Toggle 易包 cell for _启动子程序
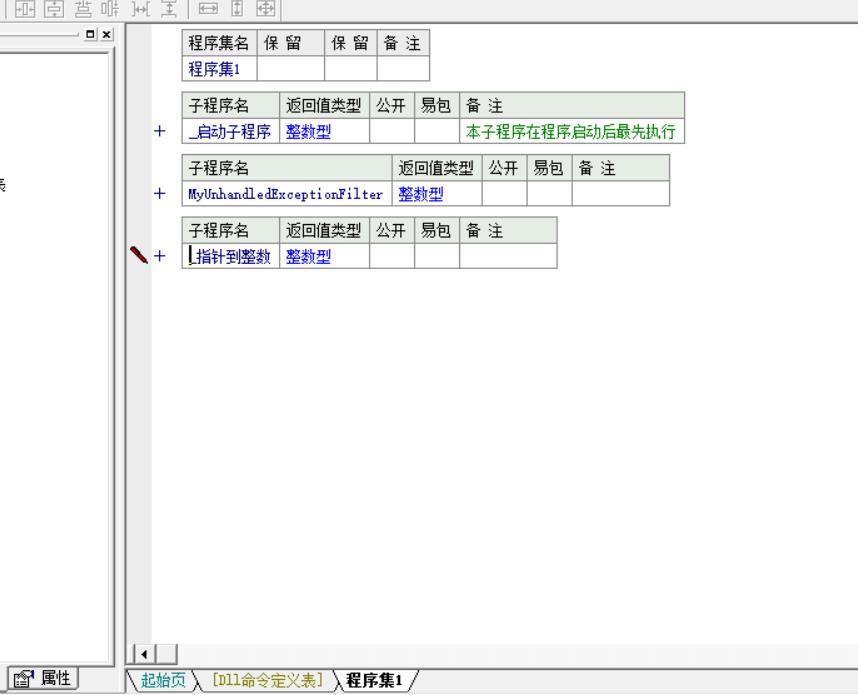The height and width of the screenshot is (695, 858). (437, 131)
